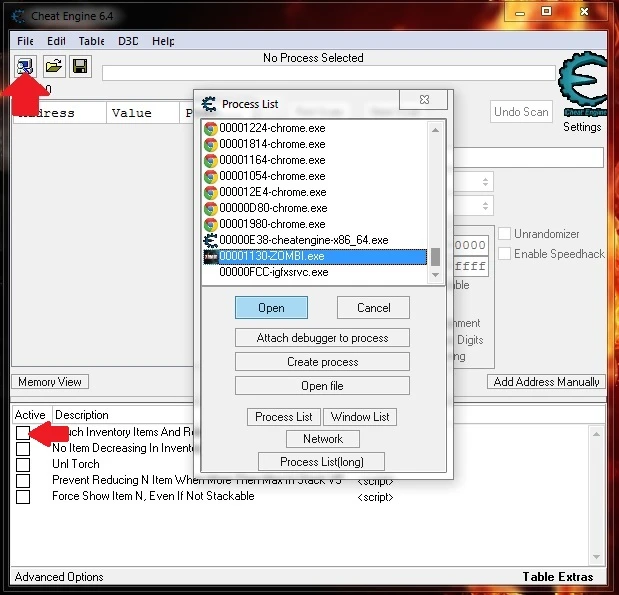
Task: Click Advanced Options in the status bar
Action: (59, 577)
